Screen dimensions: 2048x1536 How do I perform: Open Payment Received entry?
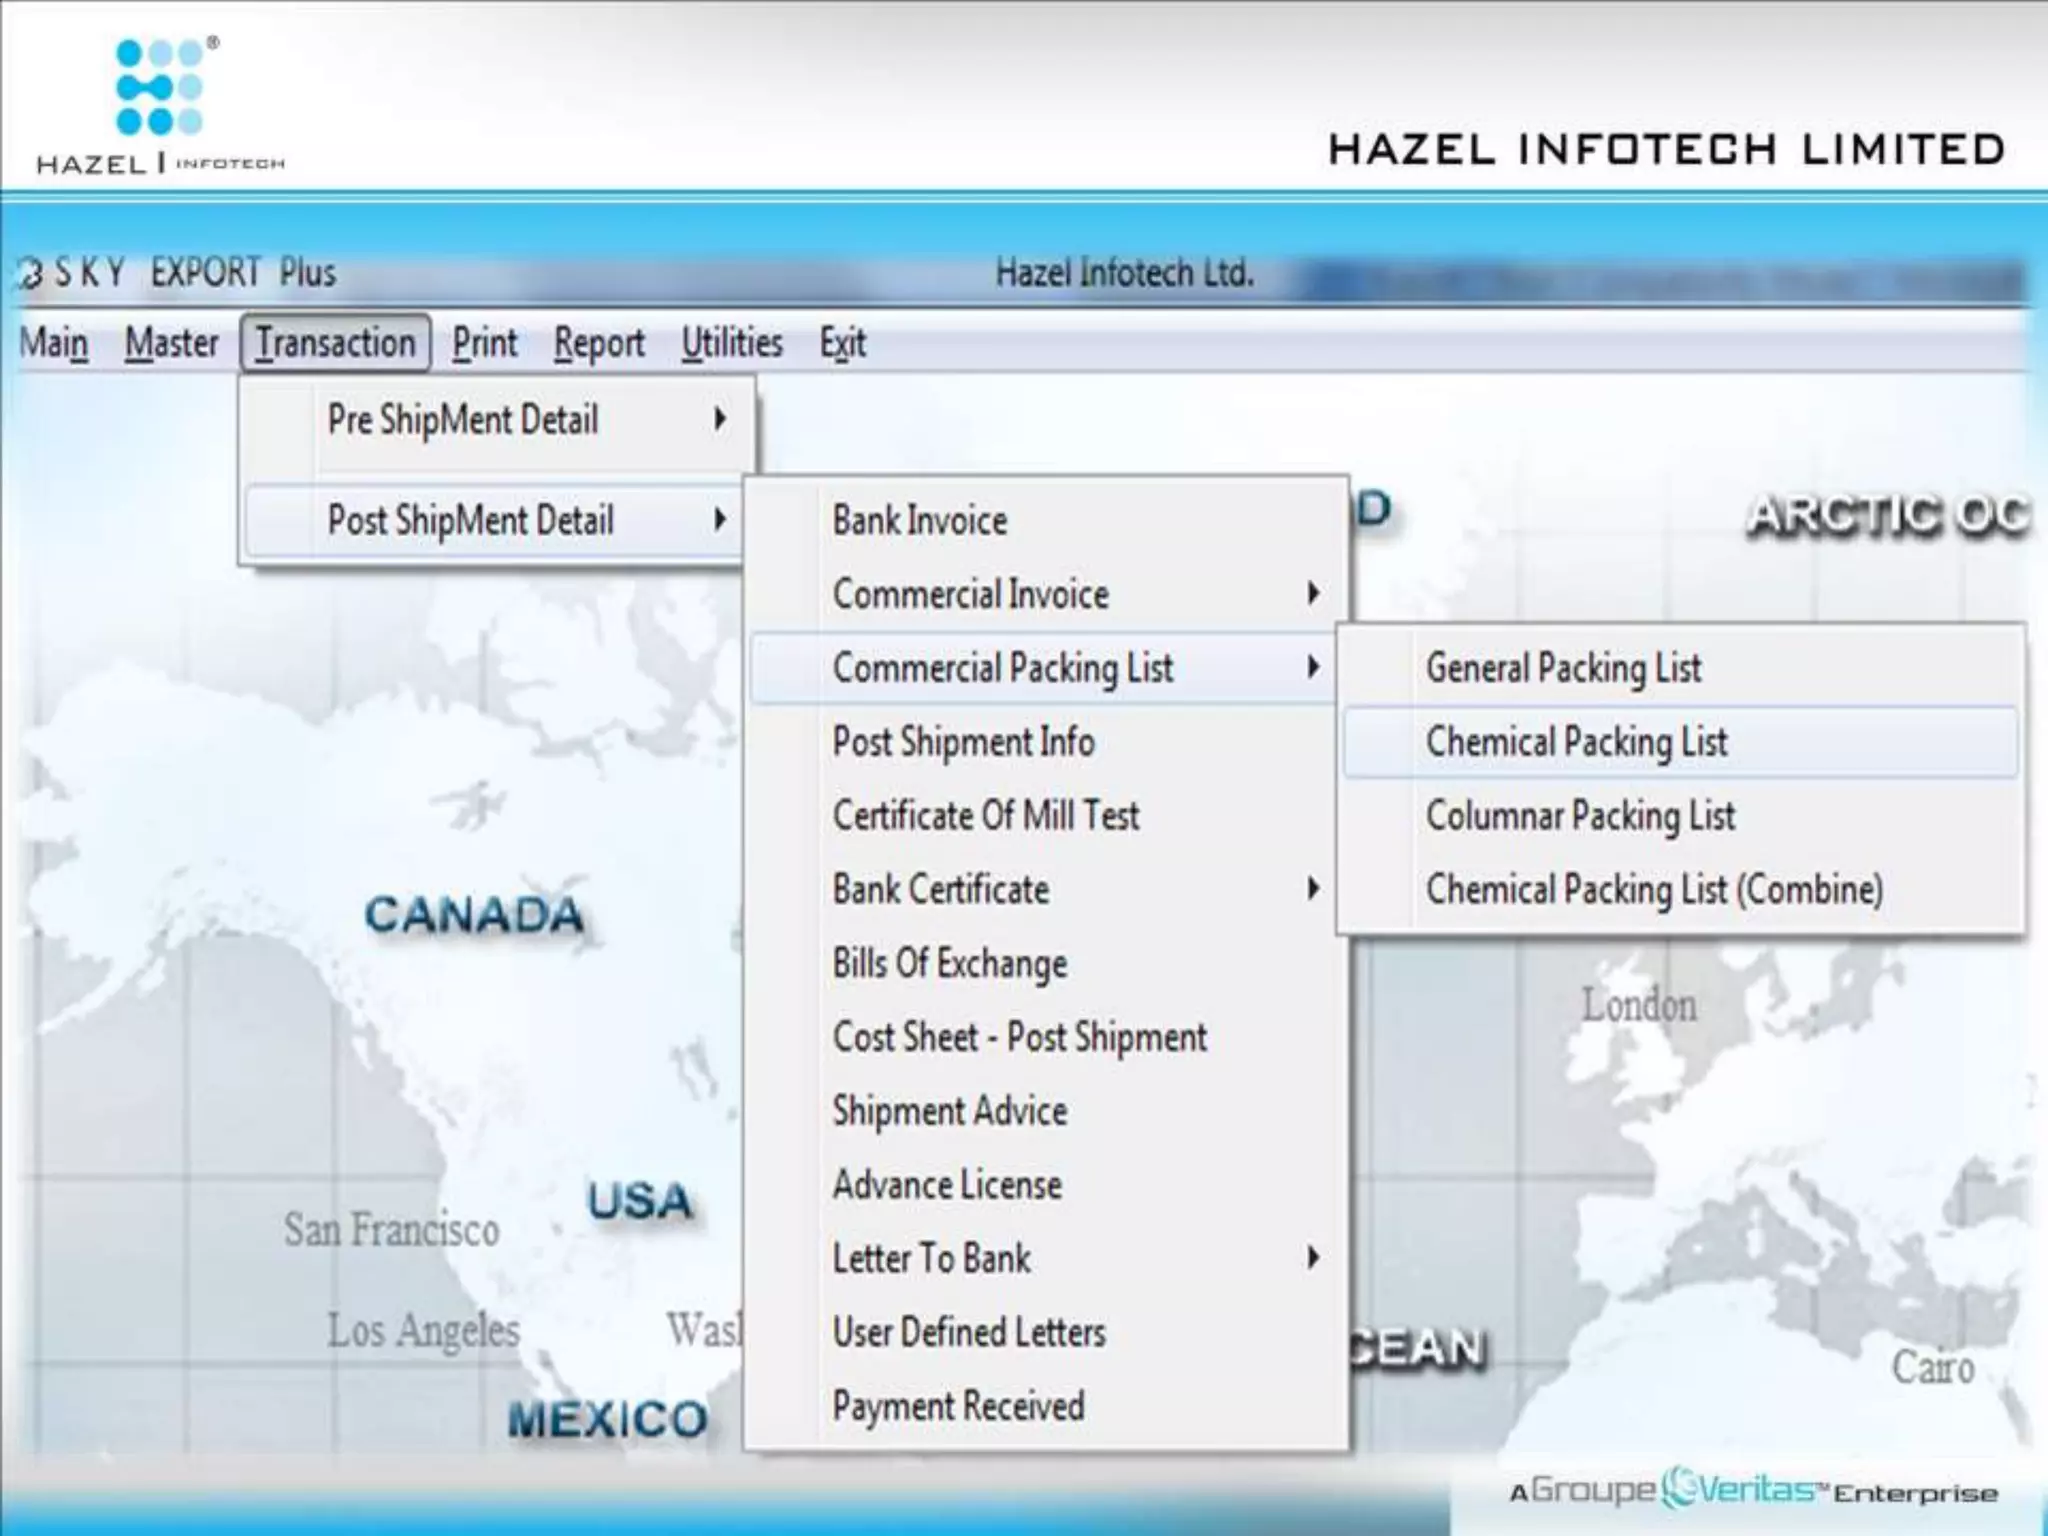click(x=958, y=1406)
